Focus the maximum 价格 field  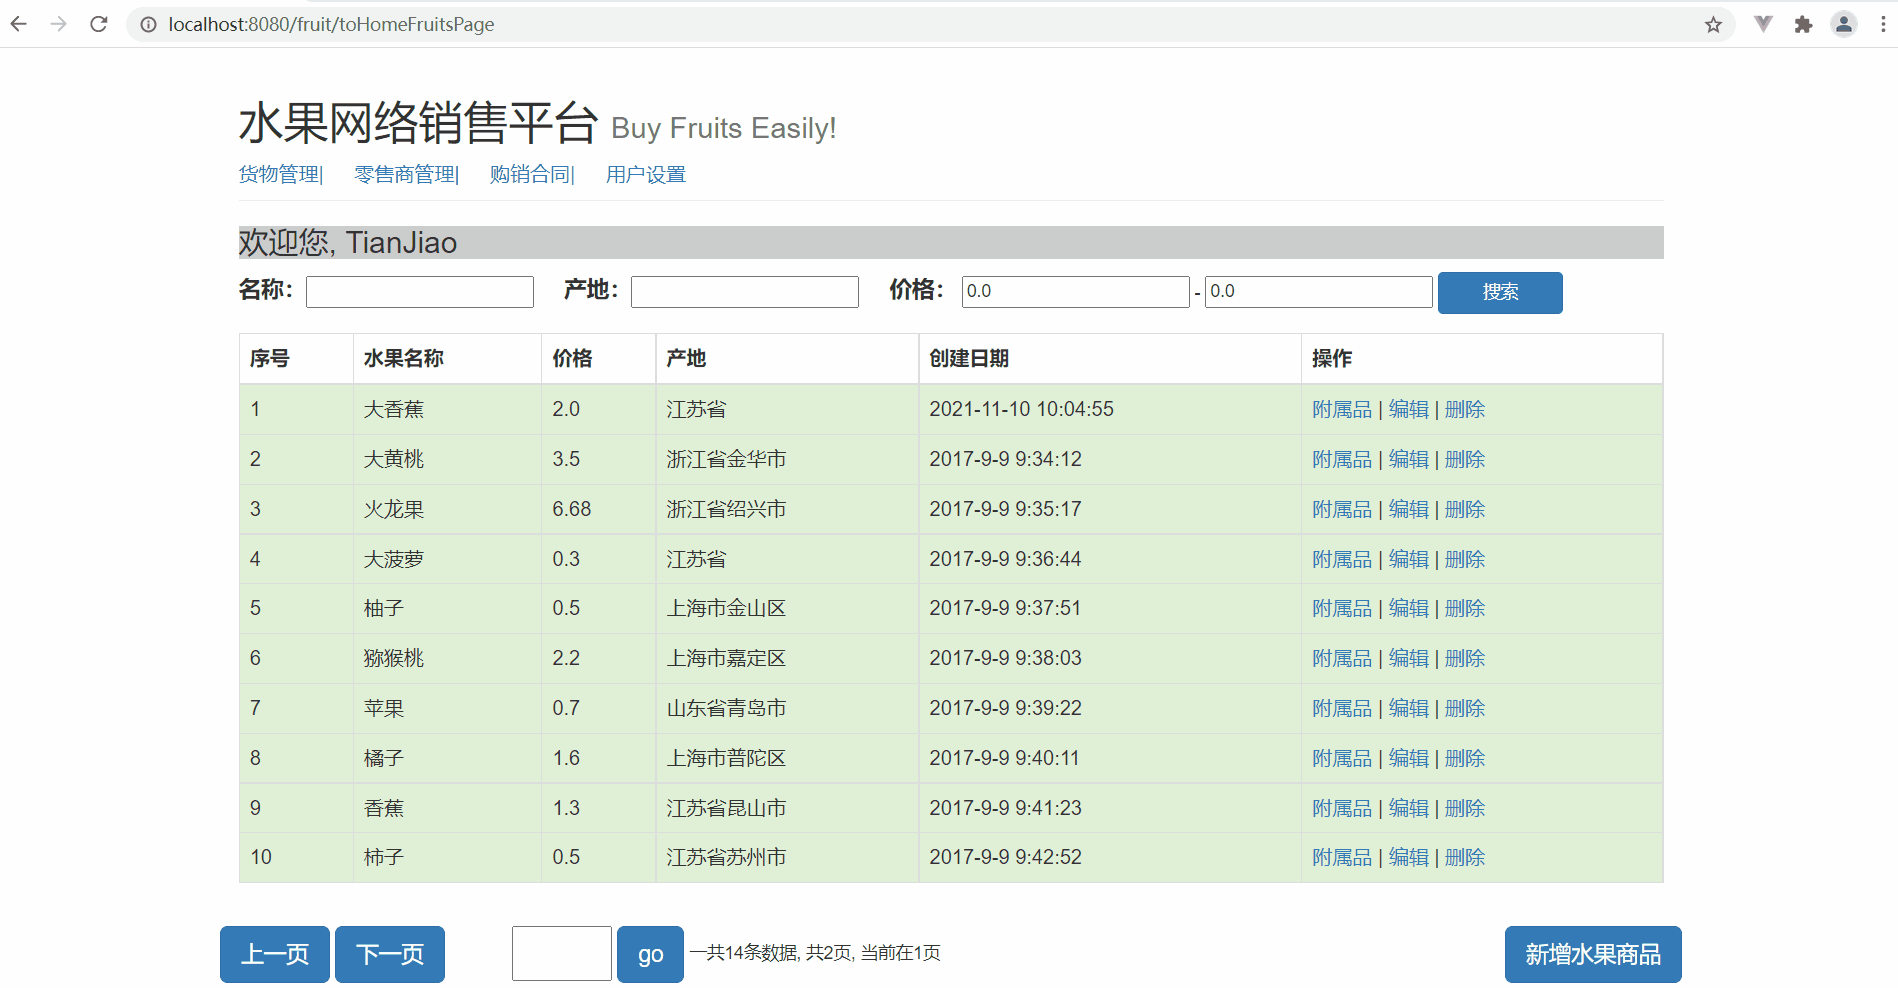[x=1319, y=292]
